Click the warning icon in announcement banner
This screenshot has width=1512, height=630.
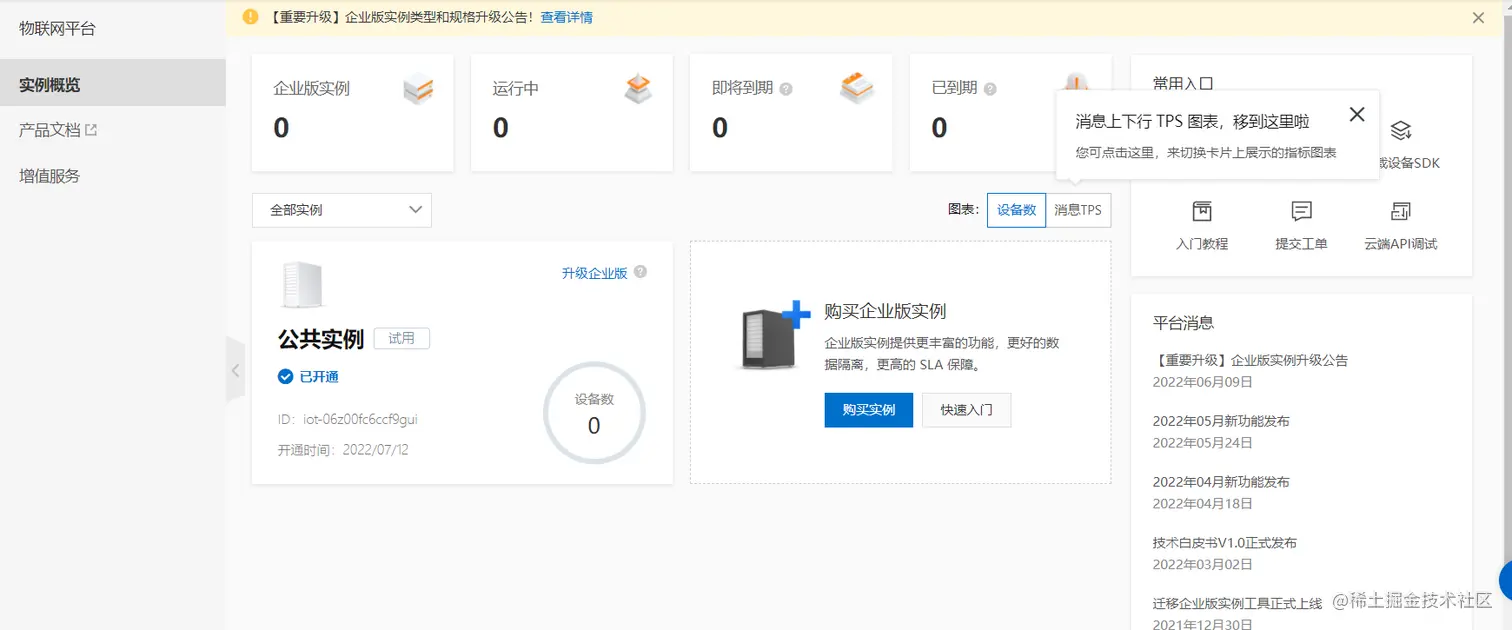point(251,17)
